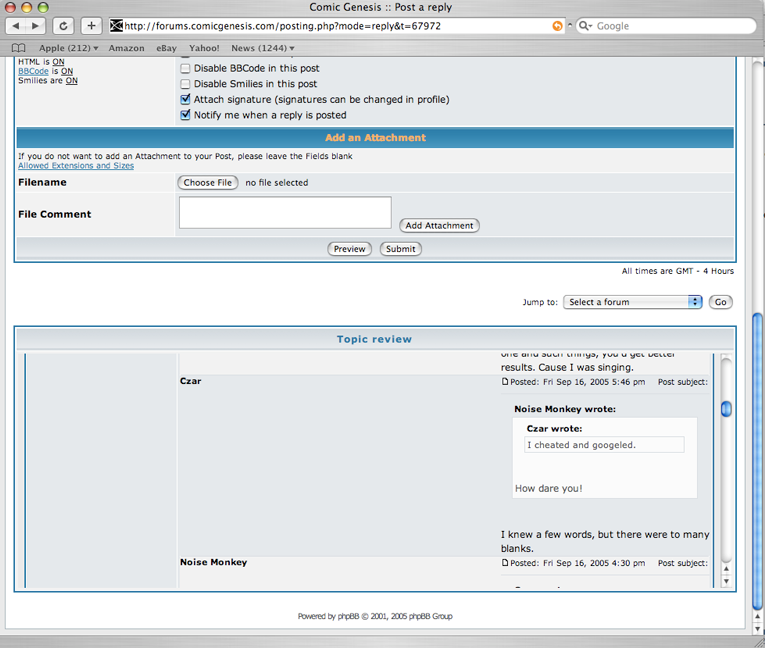Viewport: 765px width, 648px height.
Task: Click the main page scroll down arrow
Action: [x=757, y=628]
